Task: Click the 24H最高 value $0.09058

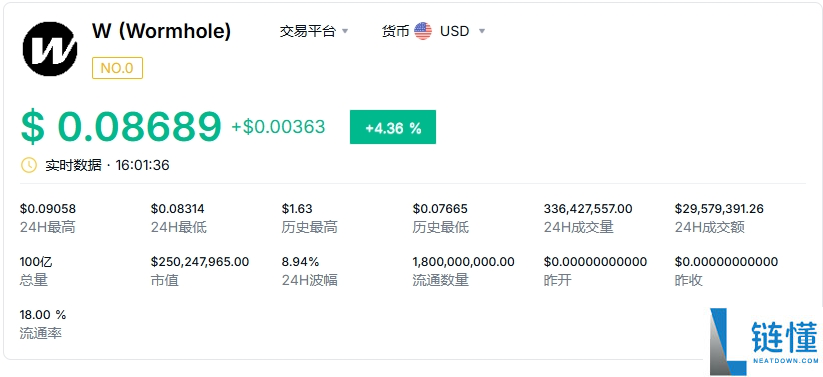Action: [x=48, y=209]
